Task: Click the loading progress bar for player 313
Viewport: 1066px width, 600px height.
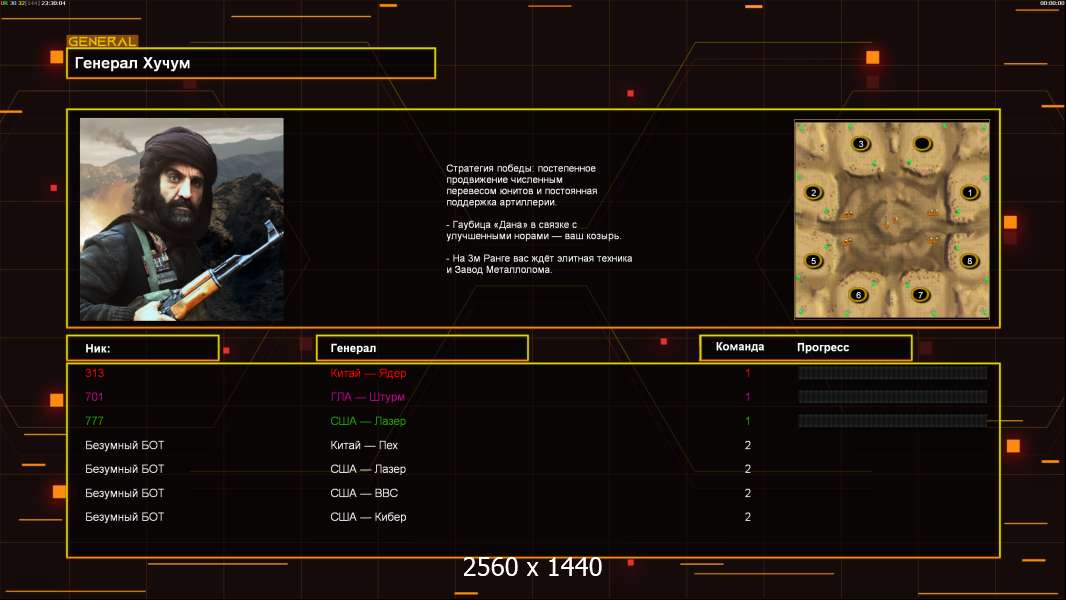Action: coord(892,373)
